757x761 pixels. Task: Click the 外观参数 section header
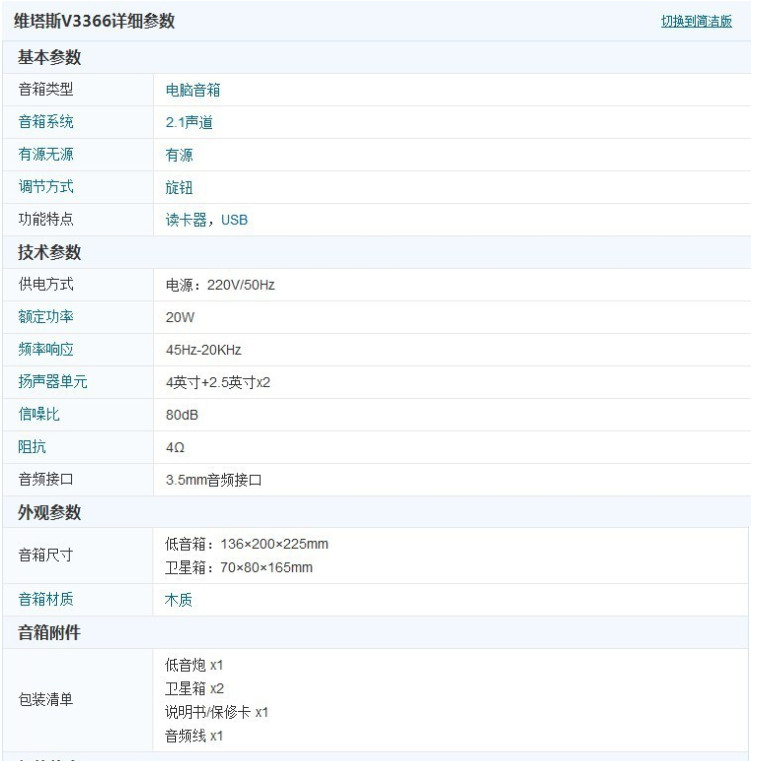tap(49, 513)
